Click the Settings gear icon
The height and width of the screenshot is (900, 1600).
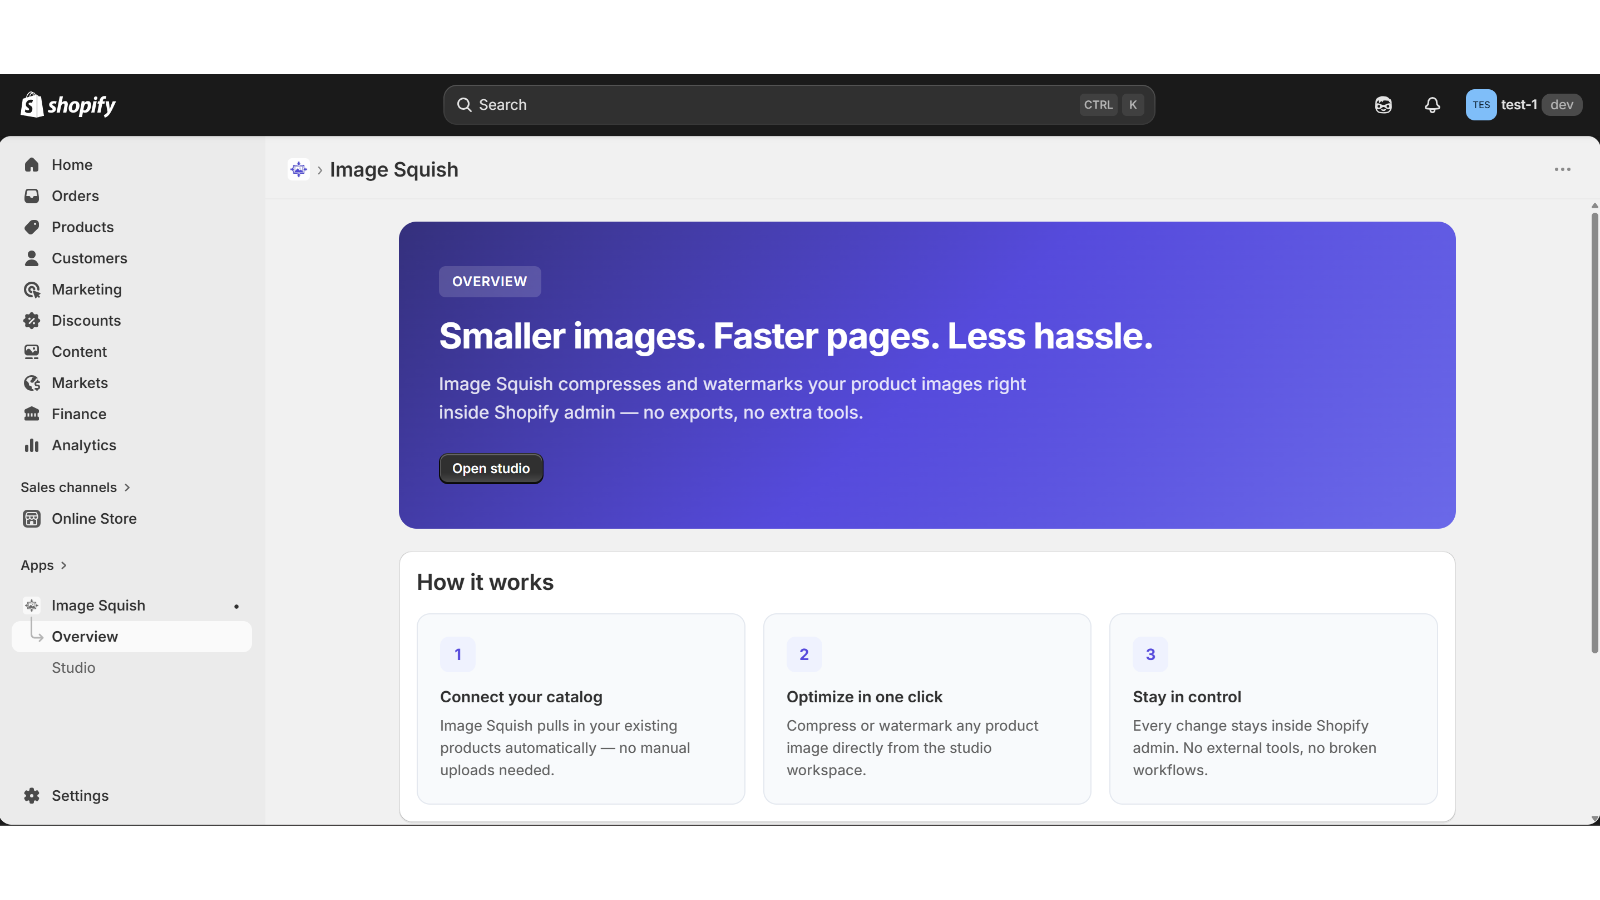(x=32, y=796)
